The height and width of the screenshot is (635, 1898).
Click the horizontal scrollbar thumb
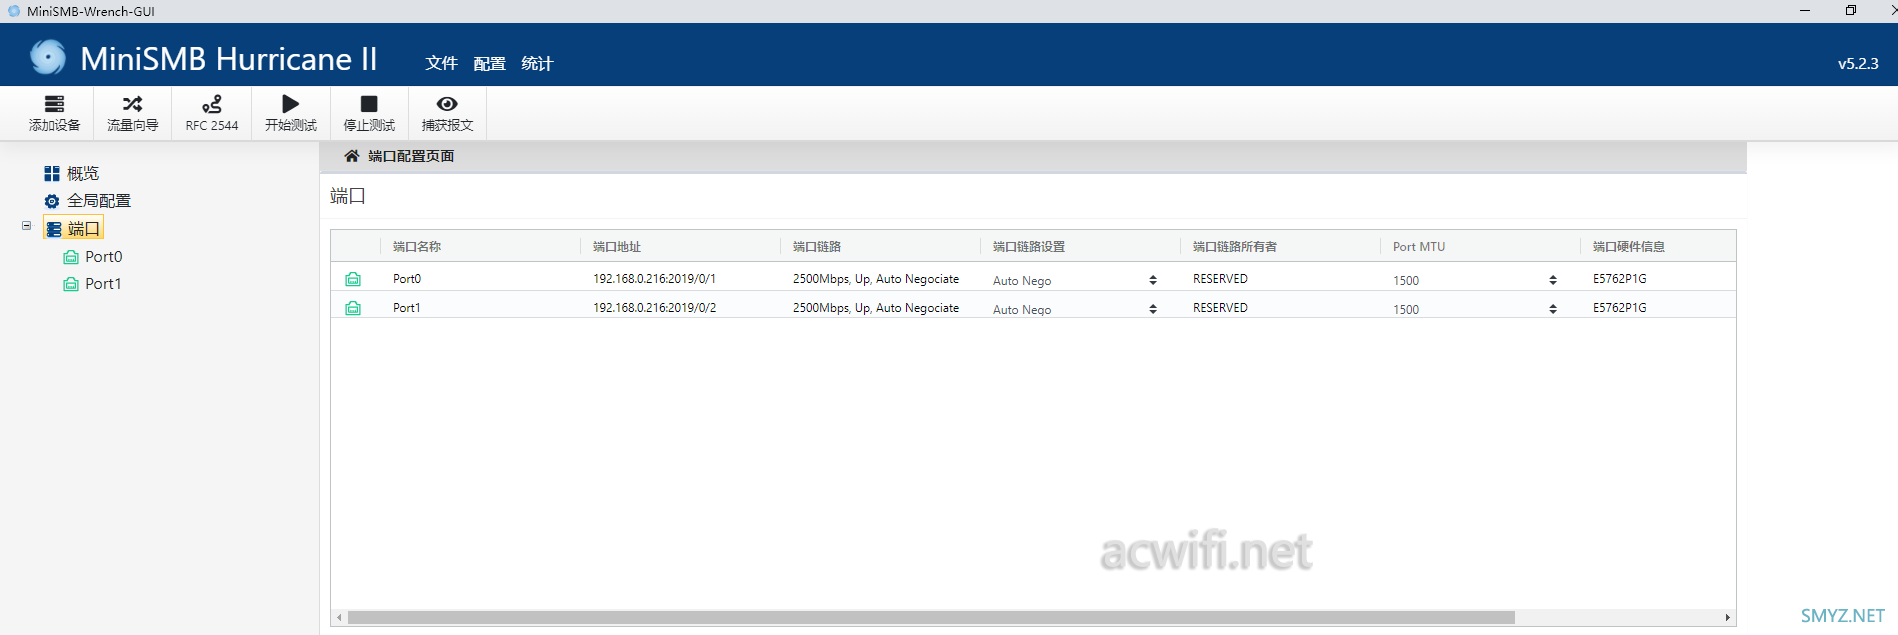931,617
